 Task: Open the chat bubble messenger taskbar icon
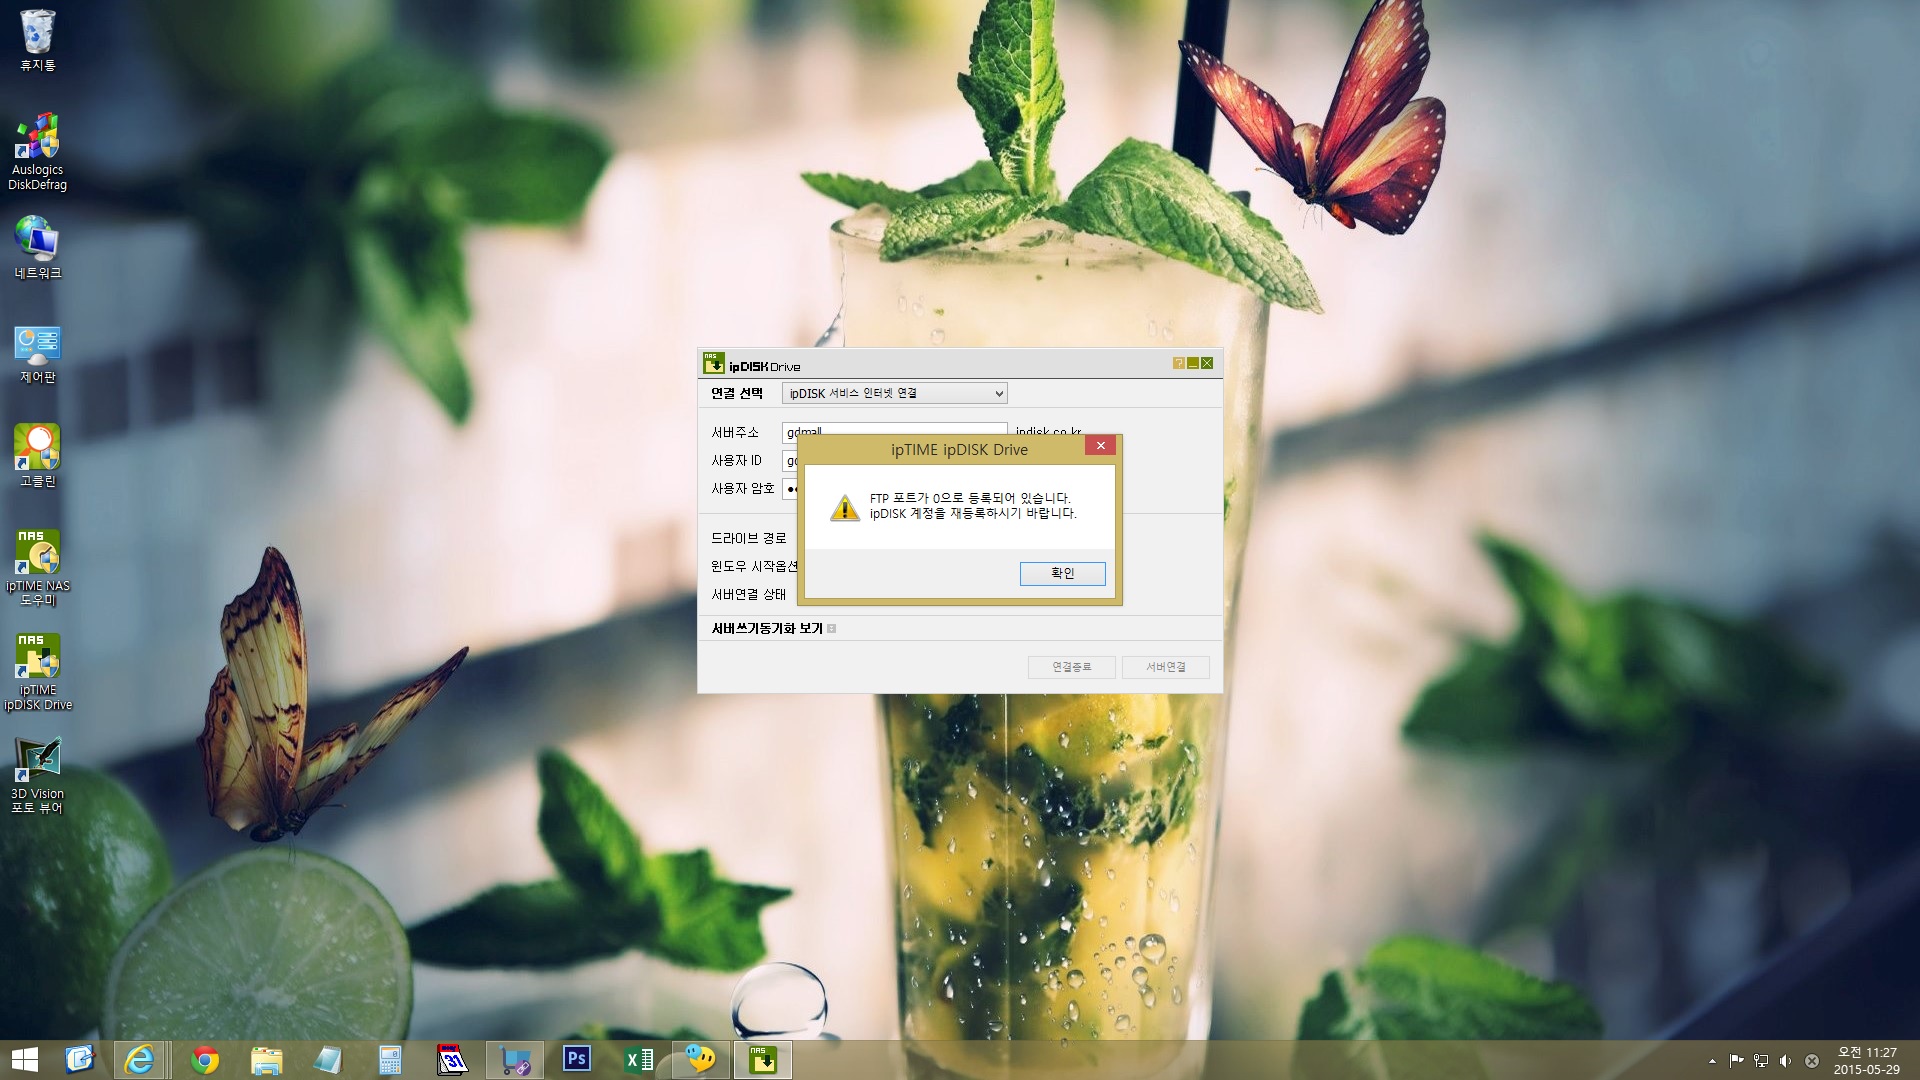[701, 1060]
